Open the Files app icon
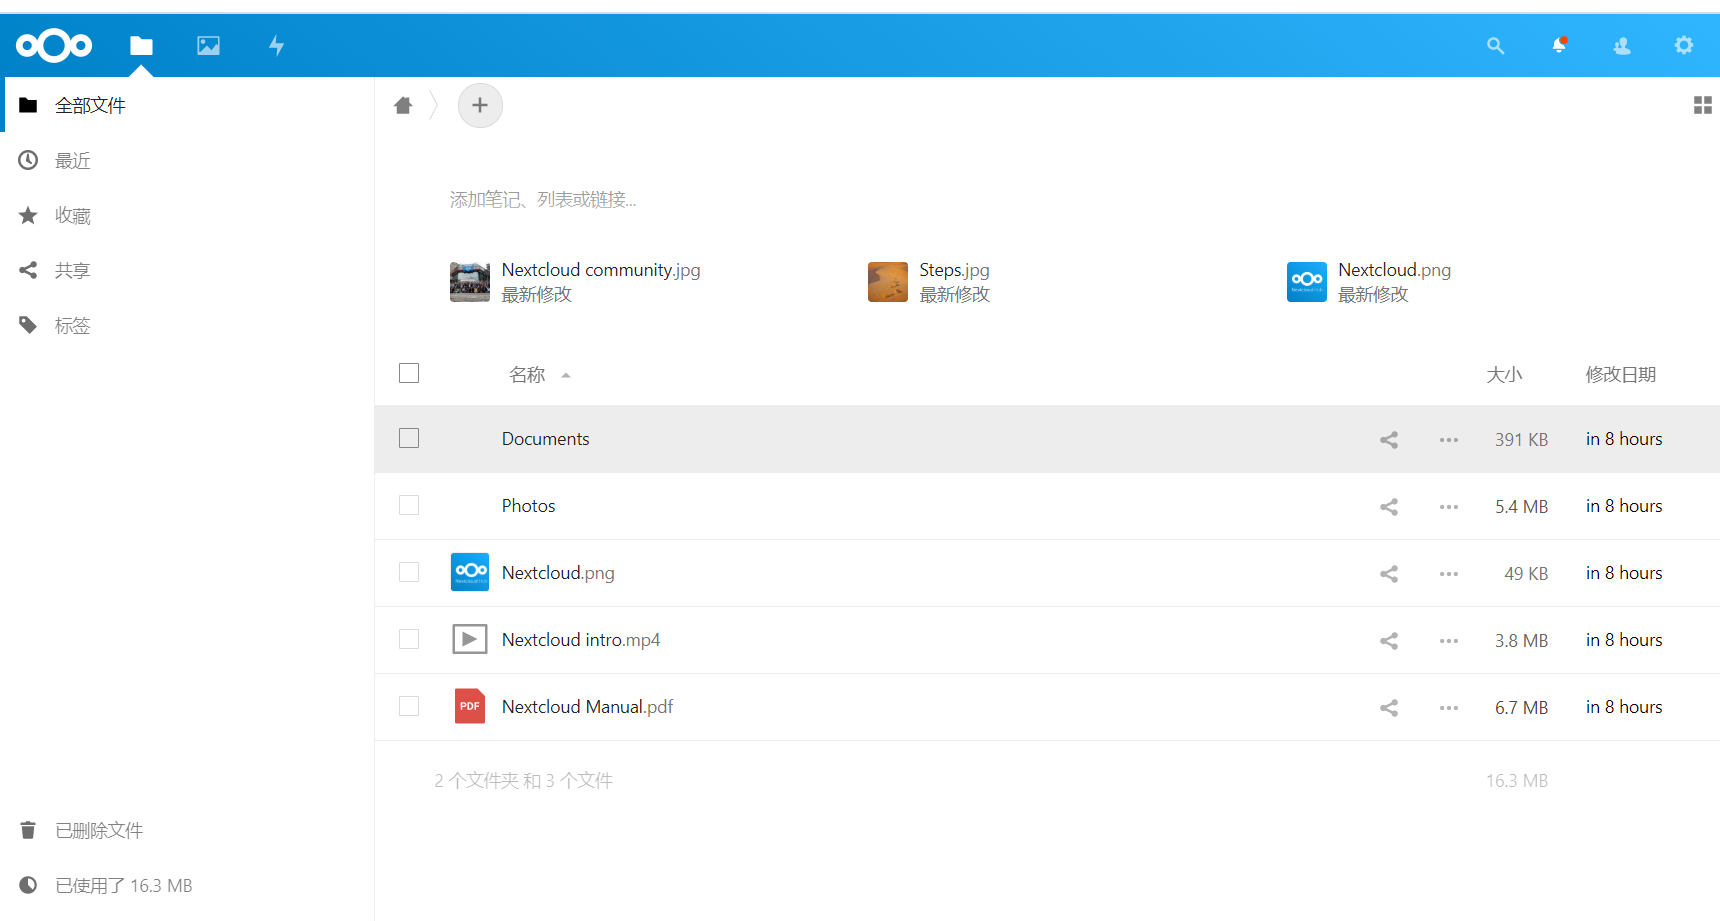This screenshot has width=1720, height=921. point(141,45)
